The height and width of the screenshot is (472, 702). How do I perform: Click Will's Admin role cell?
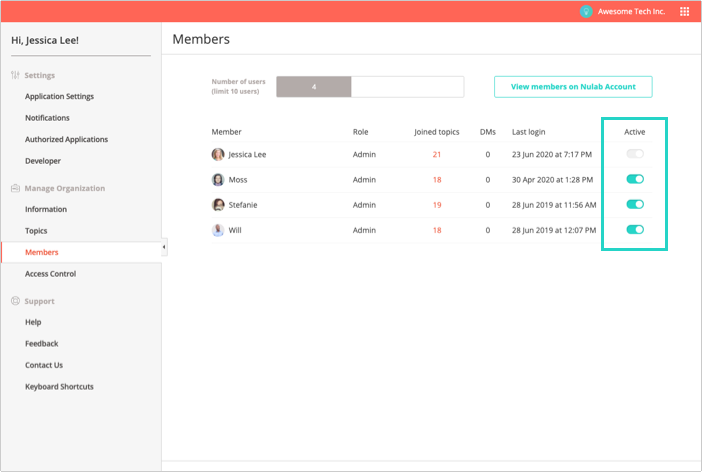(364, 230)
